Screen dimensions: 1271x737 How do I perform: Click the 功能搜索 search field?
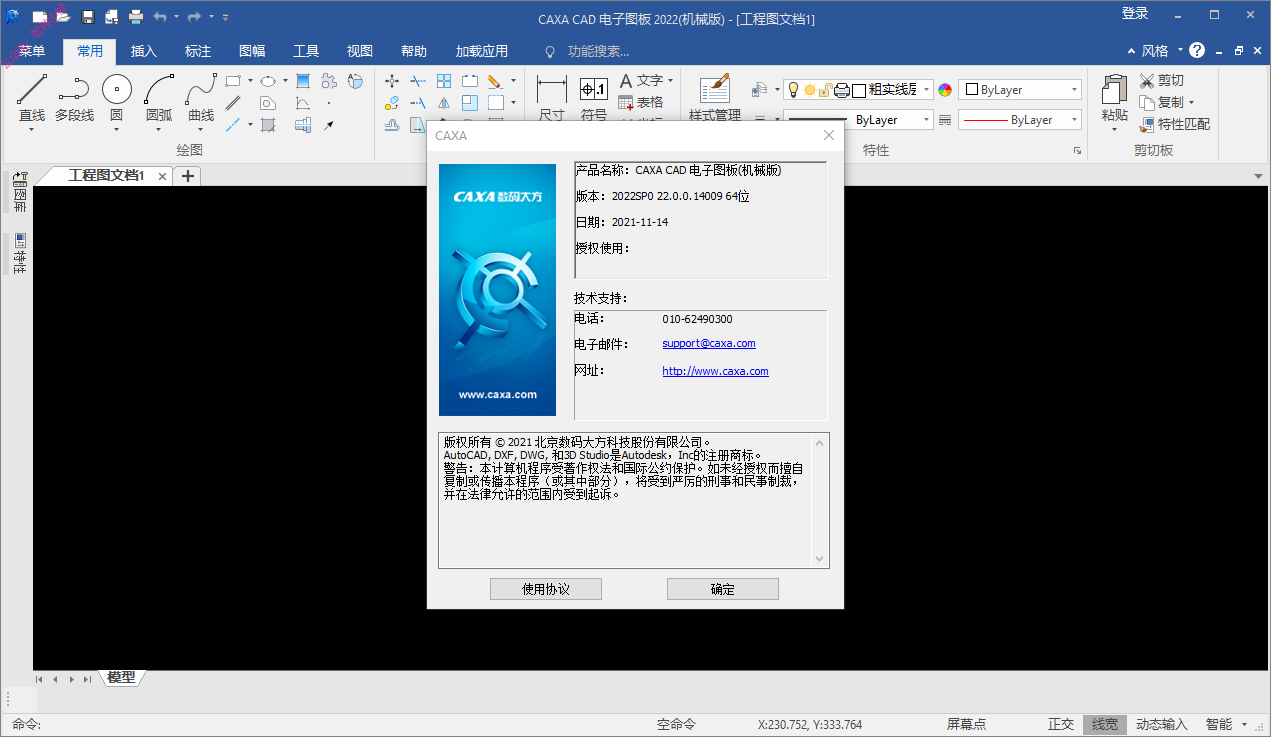click(x=598, y=51)
